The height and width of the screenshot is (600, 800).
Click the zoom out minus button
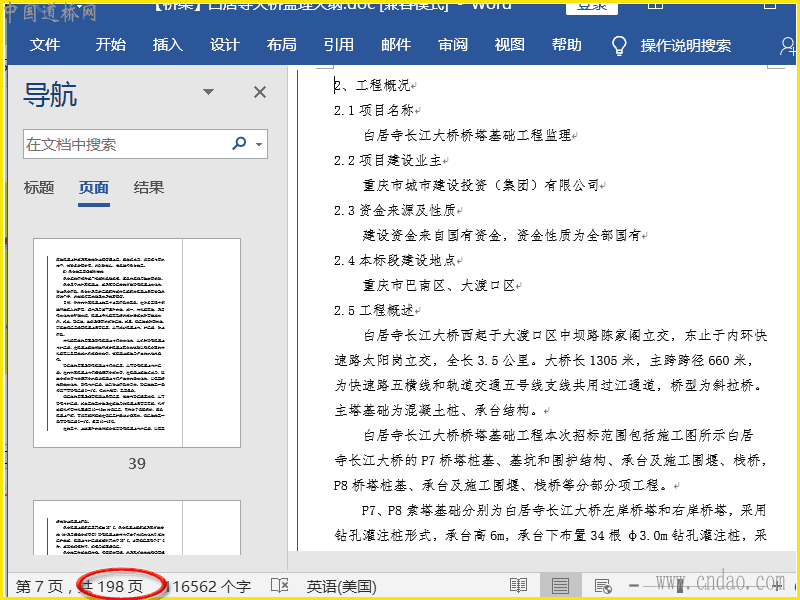(x=634, y=586)
